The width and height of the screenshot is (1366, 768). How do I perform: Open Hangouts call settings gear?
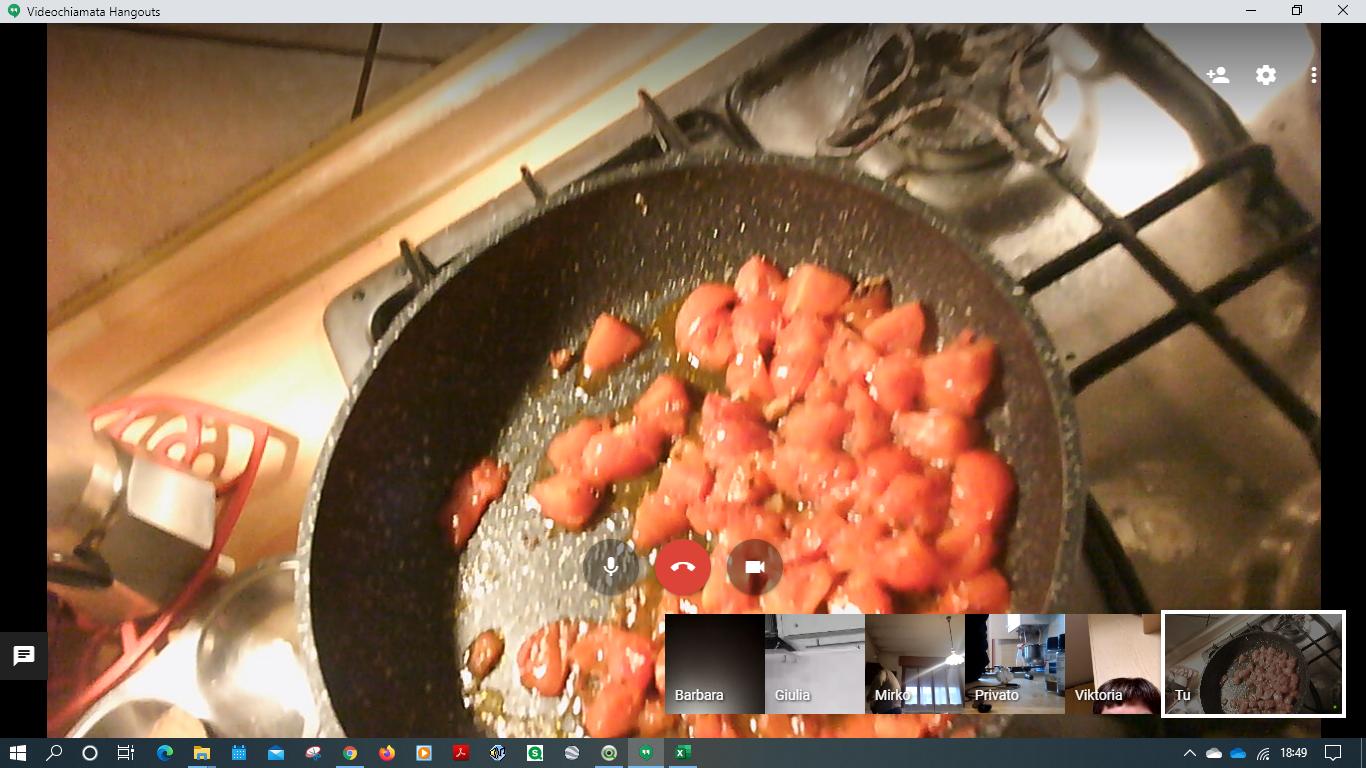pyautogui.click(x=1266, y=75)
